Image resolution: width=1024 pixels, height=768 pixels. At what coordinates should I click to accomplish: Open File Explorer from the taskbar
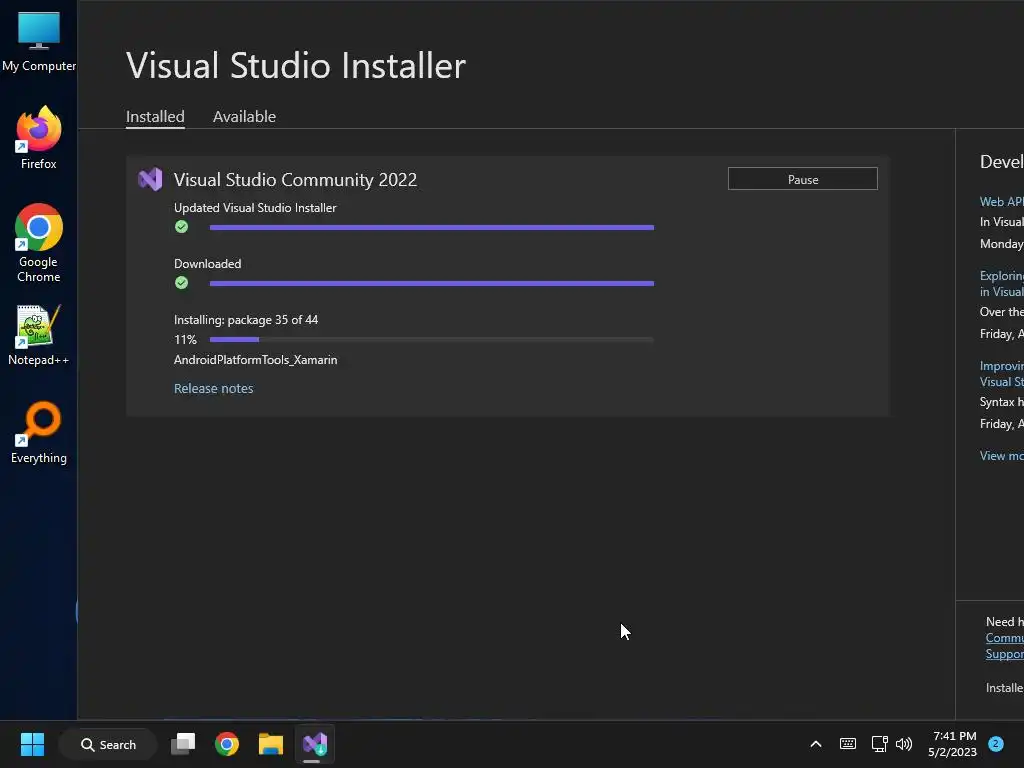click(270, 744)
